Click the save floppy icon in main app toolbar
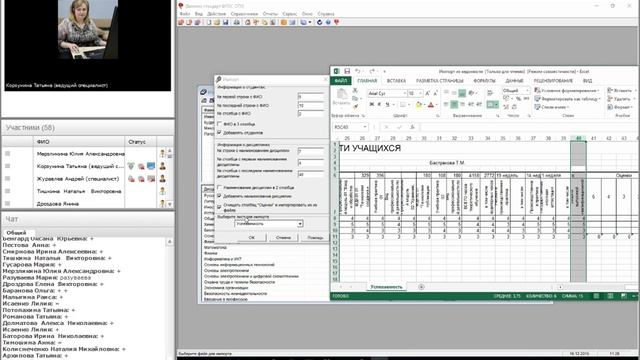This screenshot has height=360, width=640. coord(225,22)
